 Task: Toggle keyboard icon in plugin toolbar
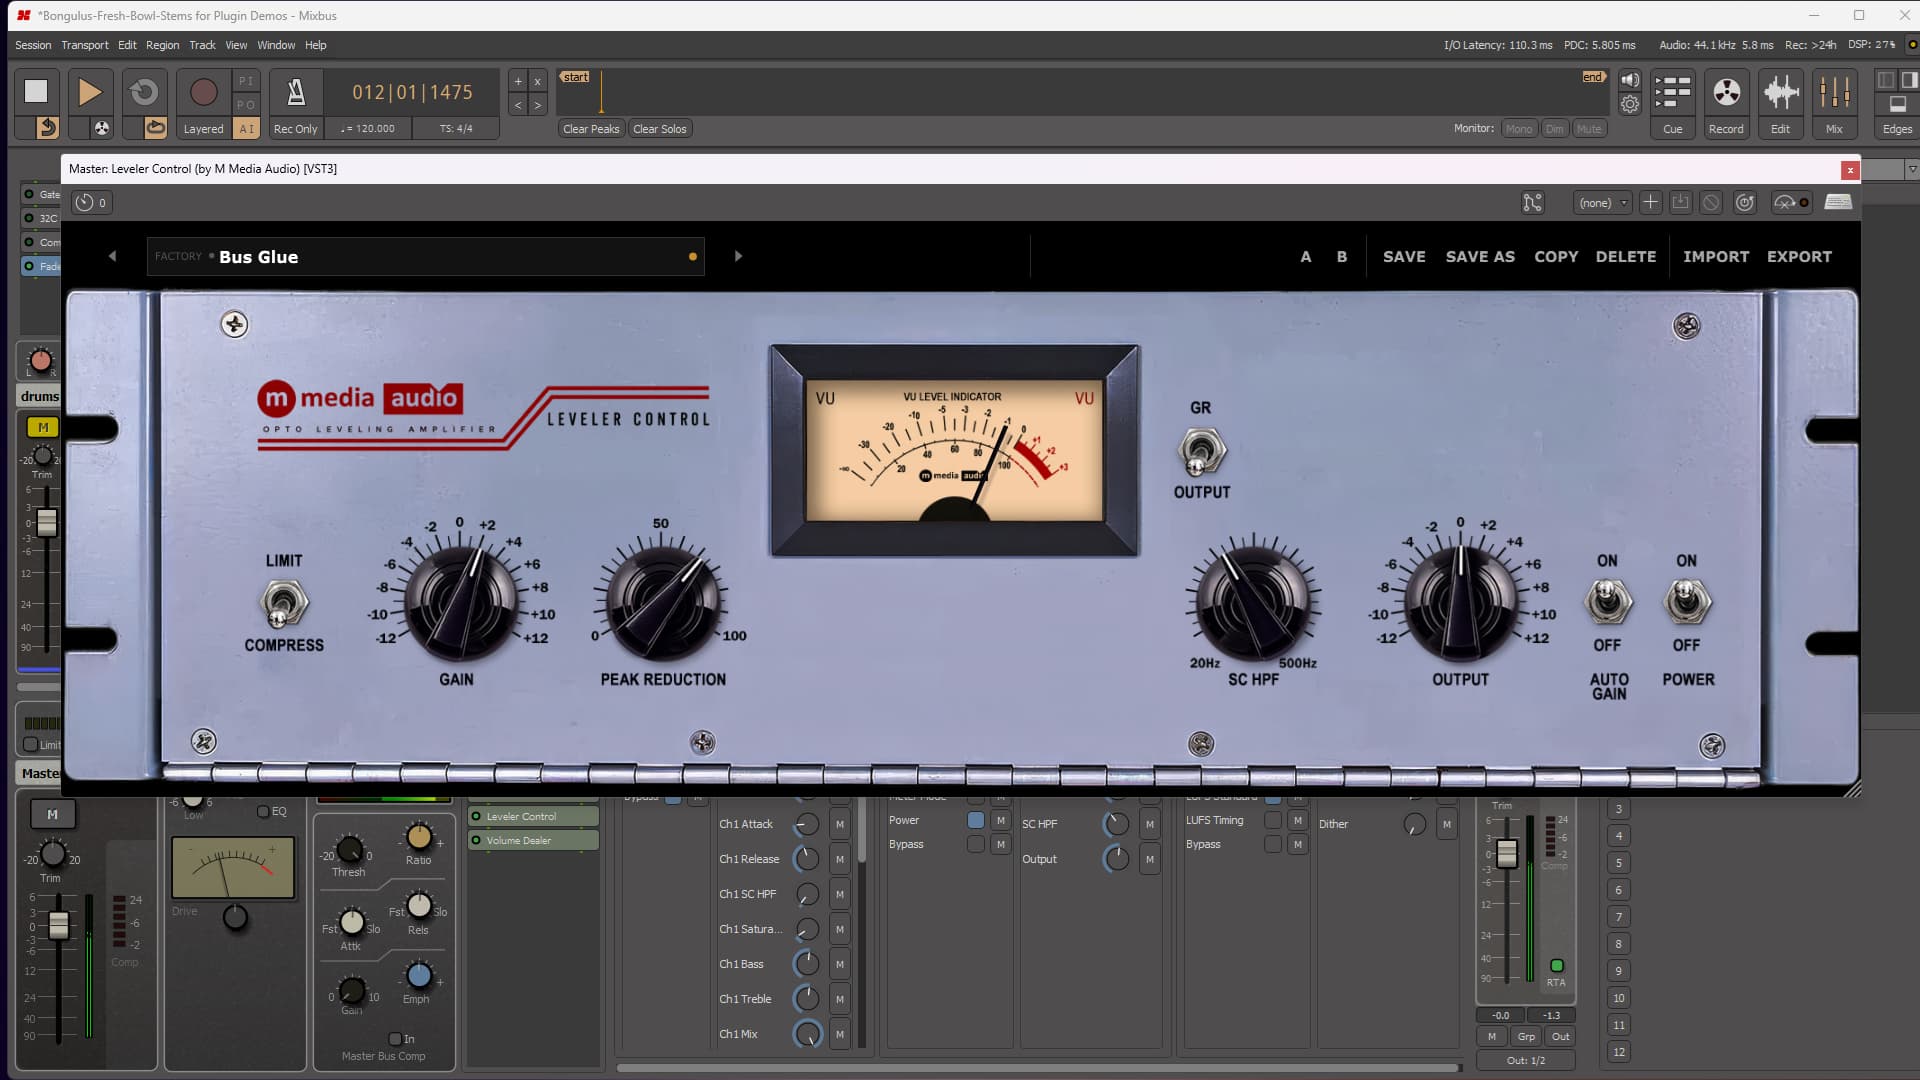(x=1838, y=202)
